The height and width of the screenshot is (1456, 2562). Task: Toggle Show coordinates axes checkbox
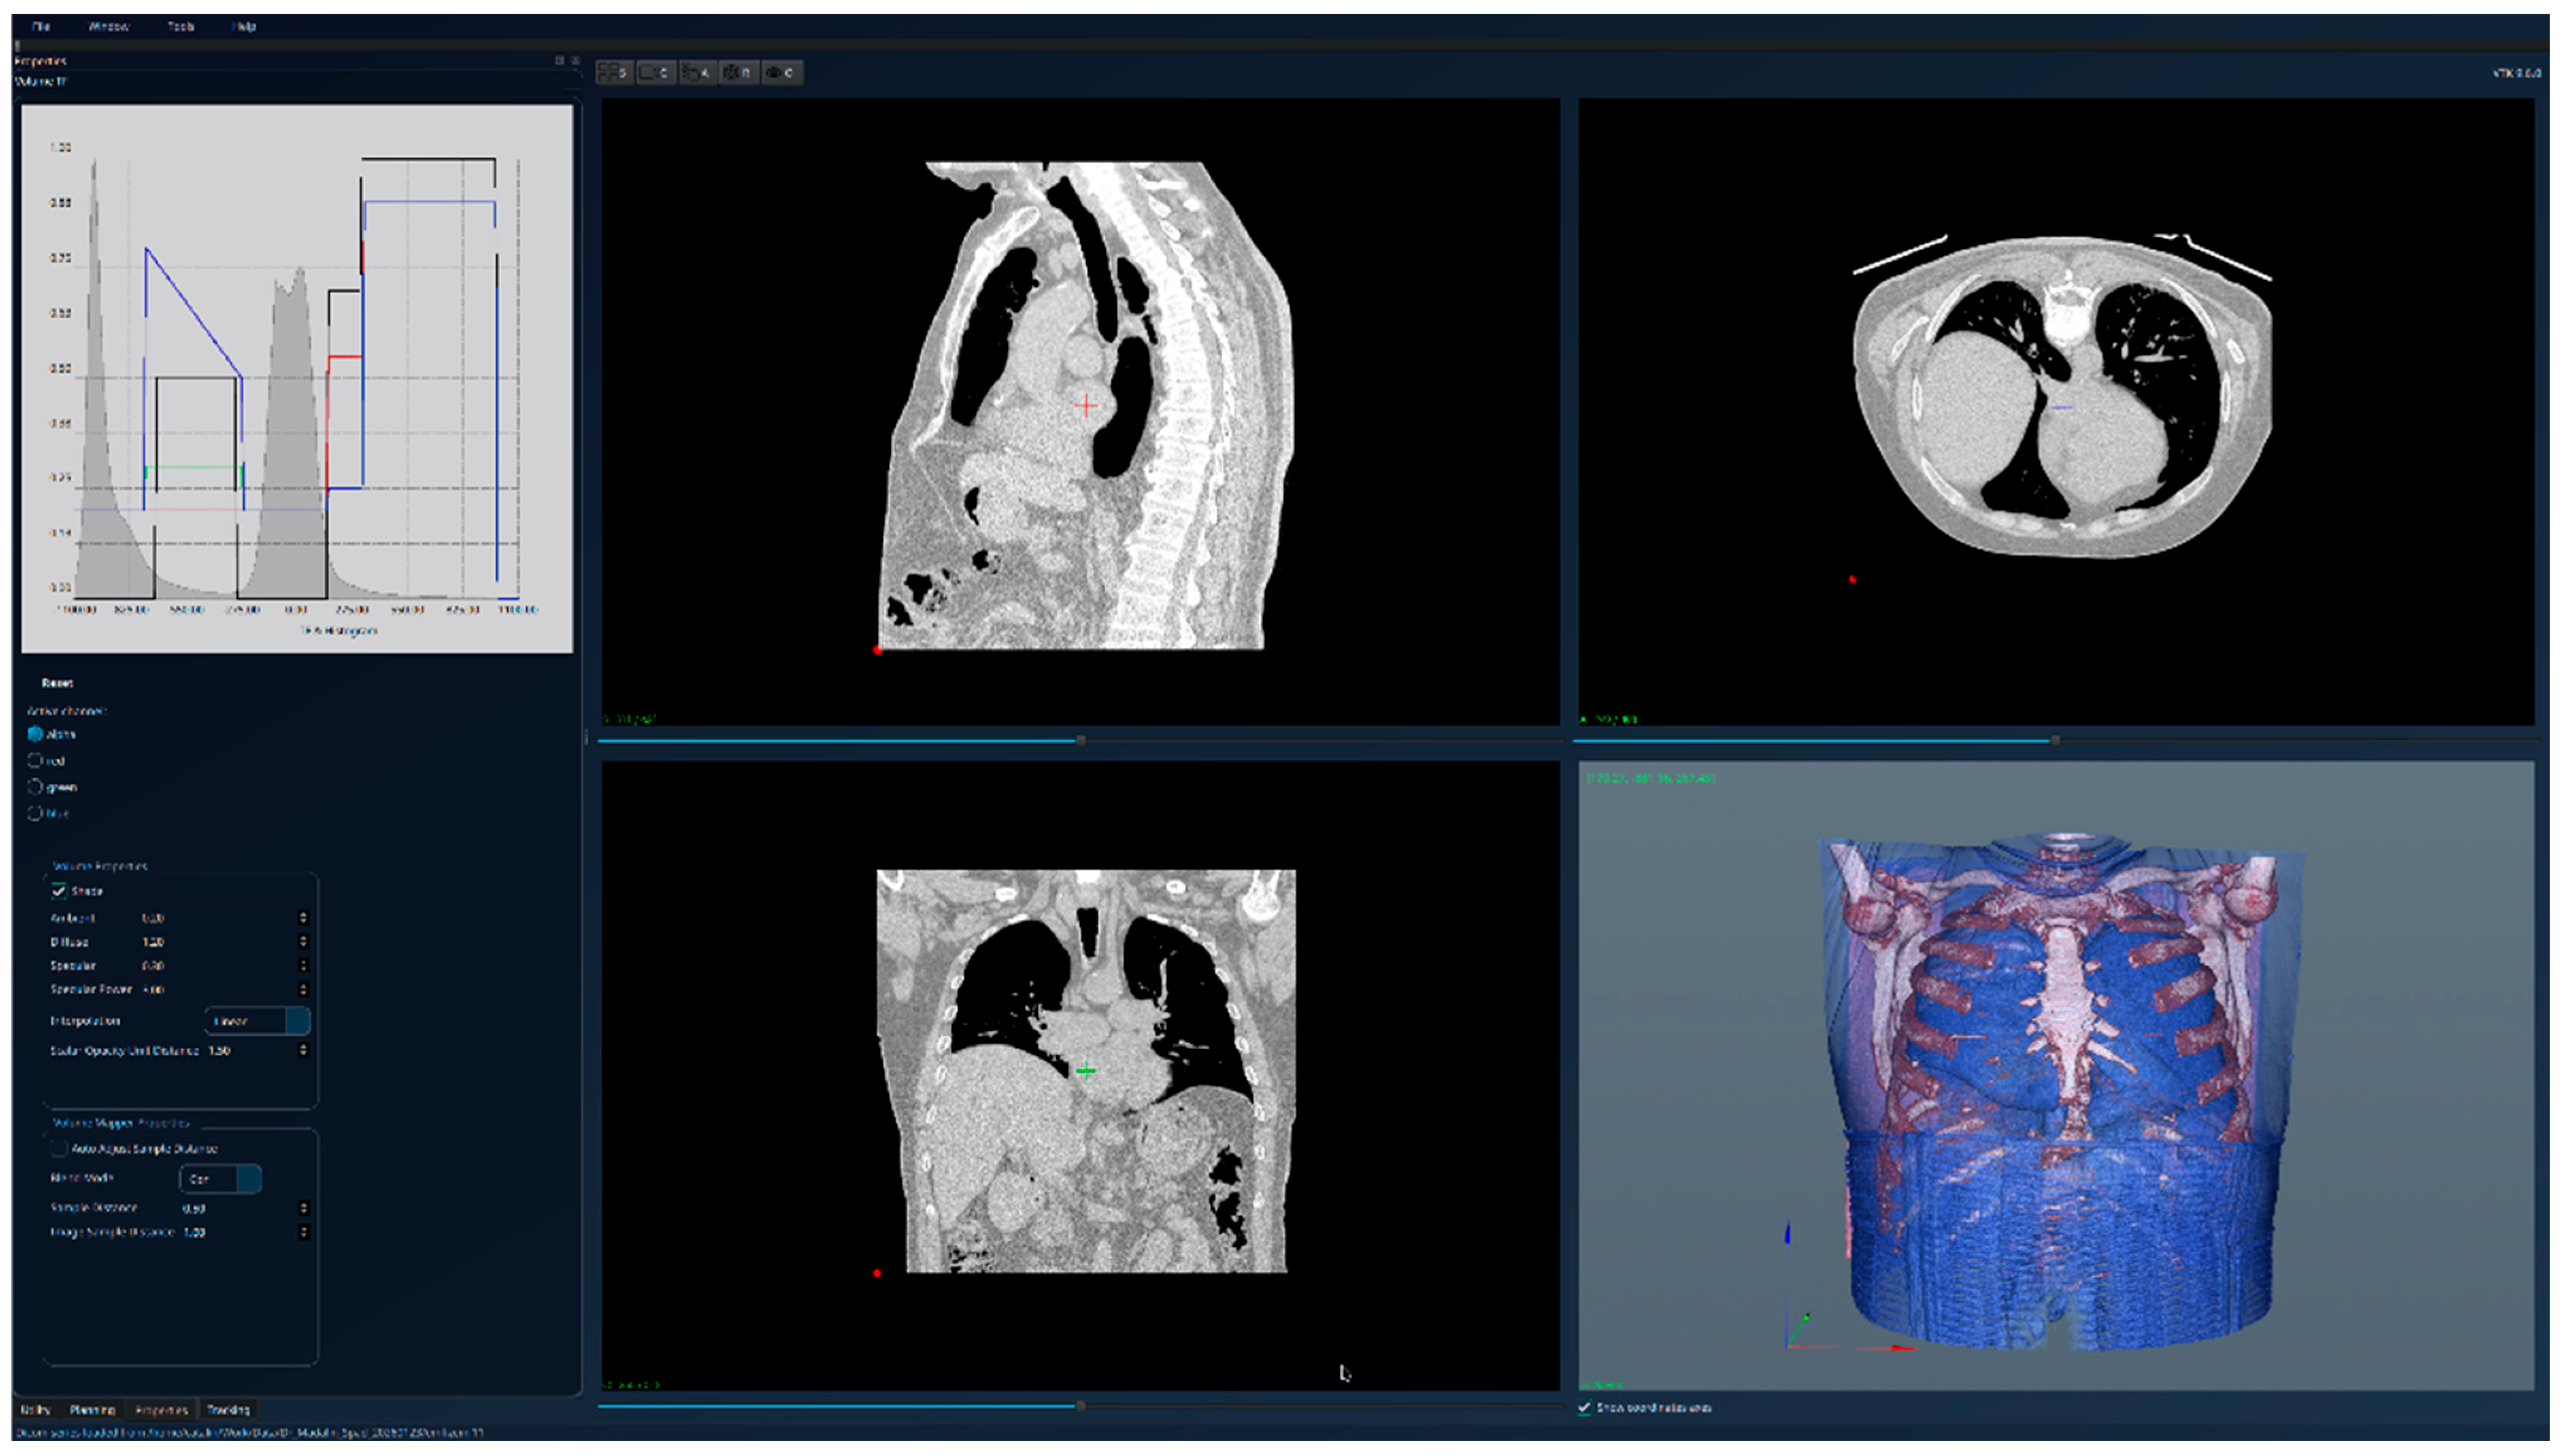(x=1584, y=1408)
